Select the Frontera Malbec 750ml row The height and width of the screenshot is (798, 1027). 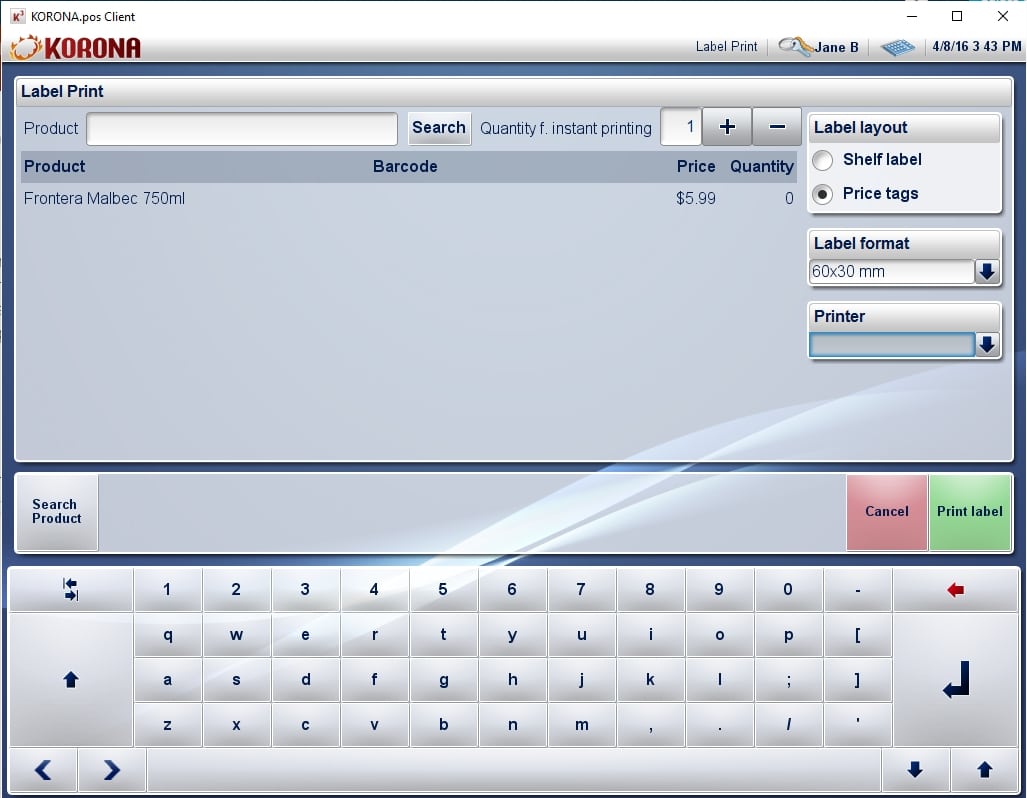[409, 199]
